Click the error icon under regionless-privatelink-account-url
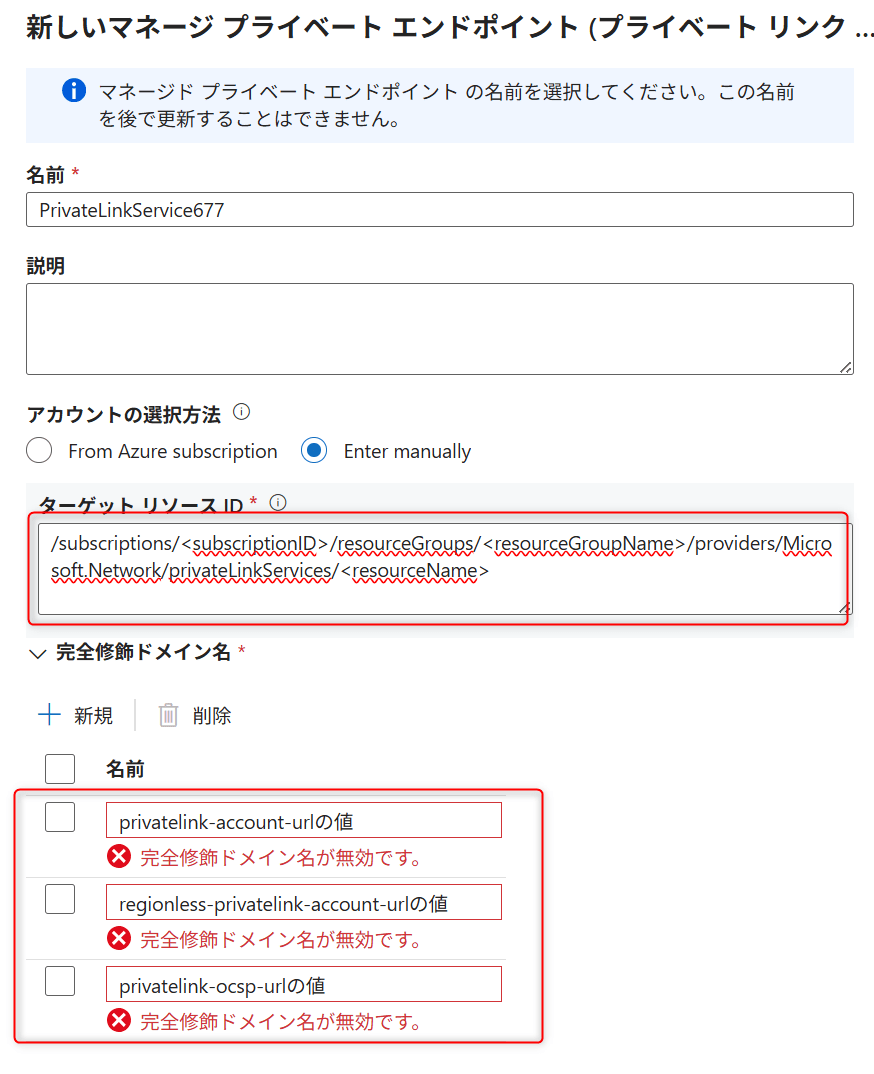The height and width of the screenshot is (1074, 874). coord(119,938)
